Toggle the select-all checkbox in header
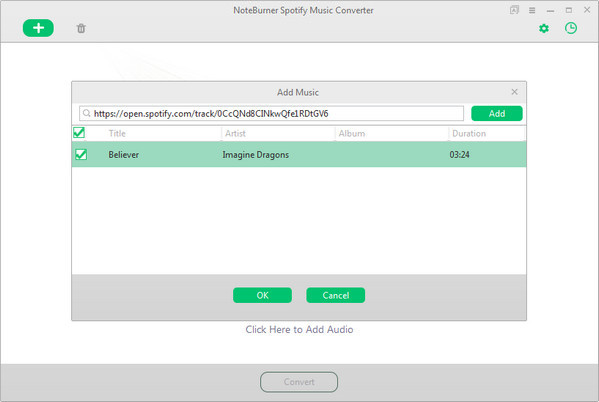 pos(79,133)
